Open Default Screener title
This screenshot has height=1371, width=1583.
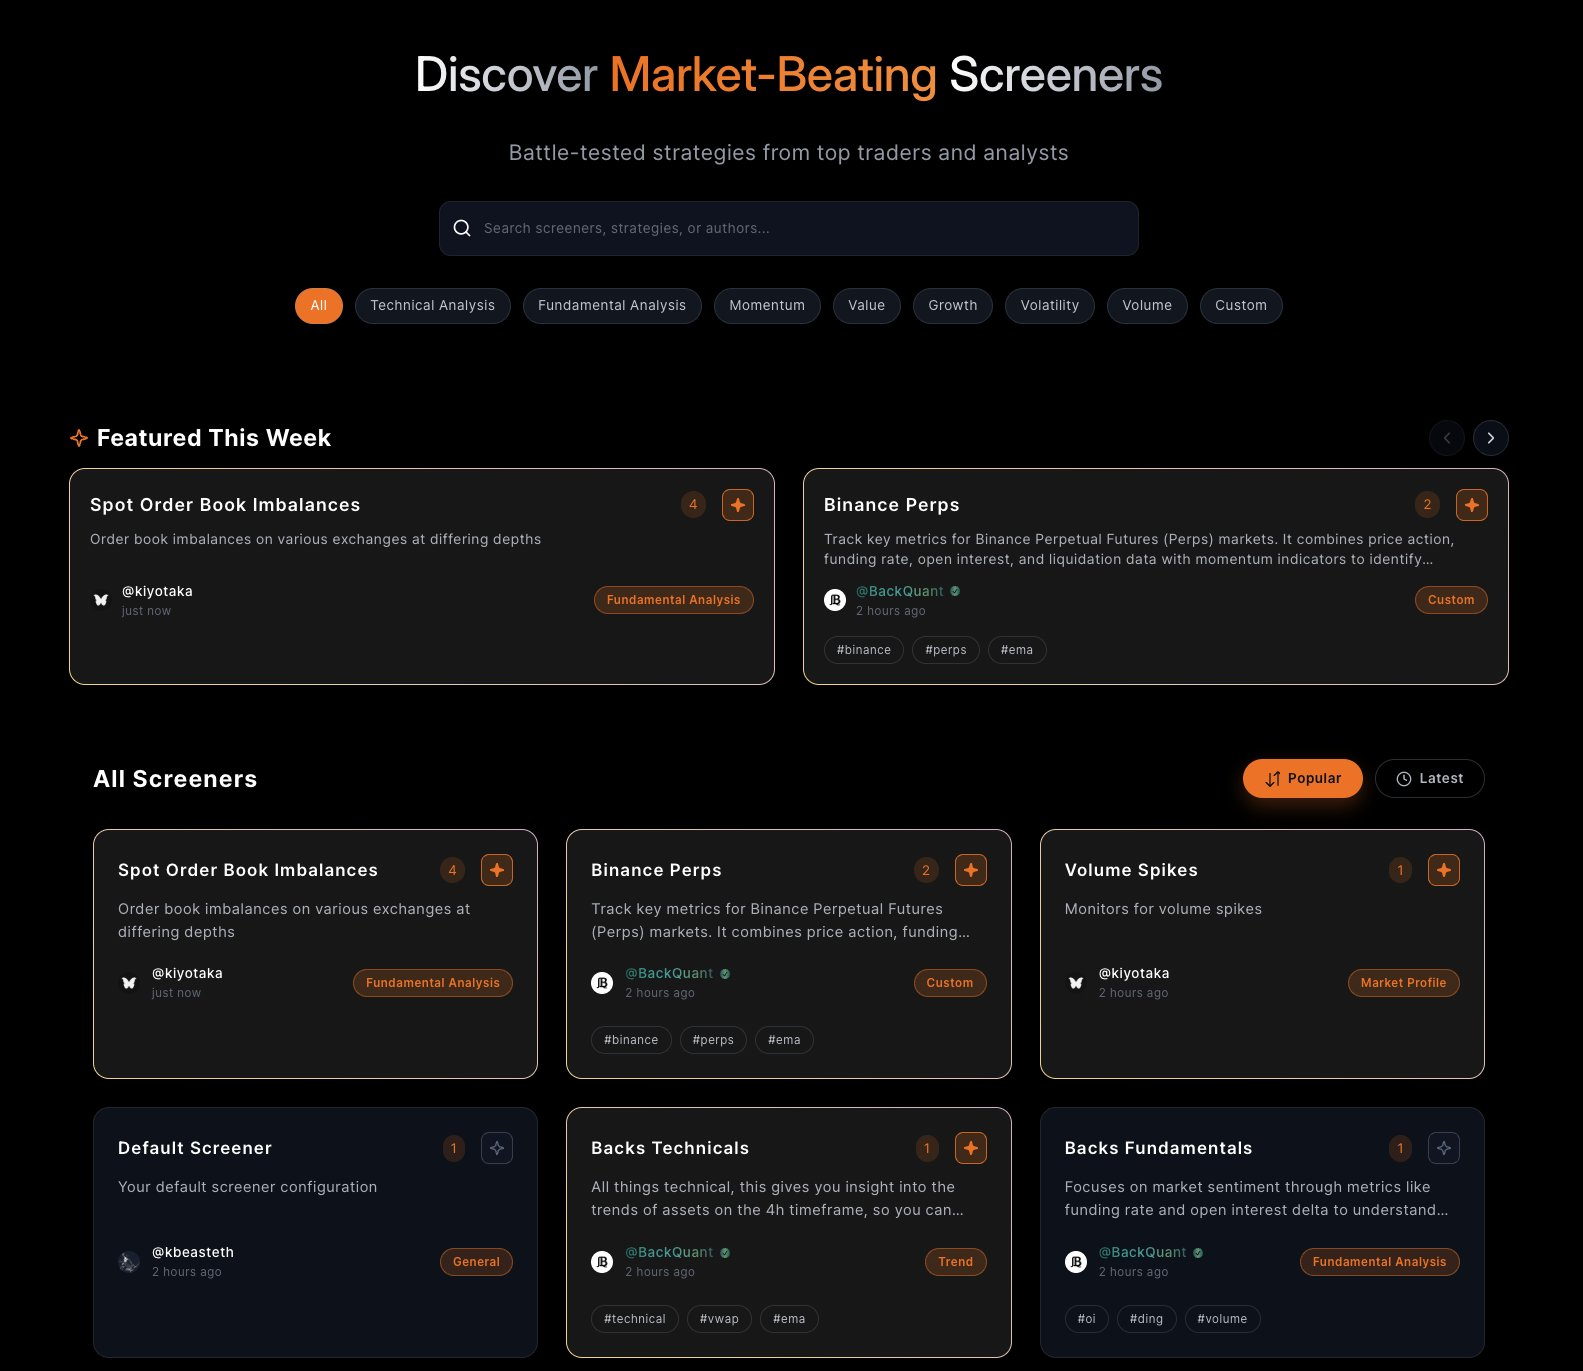tap(195, 1148)
